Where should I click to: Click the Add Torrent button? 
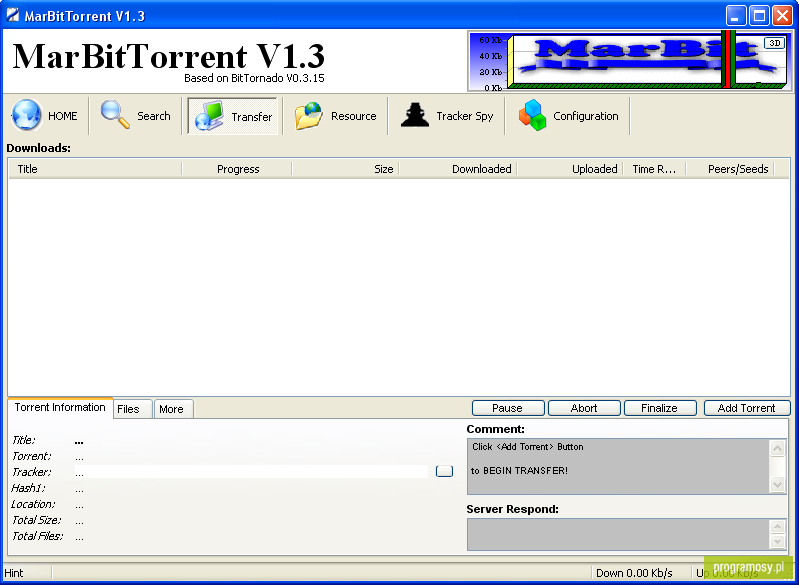point(747,408)
